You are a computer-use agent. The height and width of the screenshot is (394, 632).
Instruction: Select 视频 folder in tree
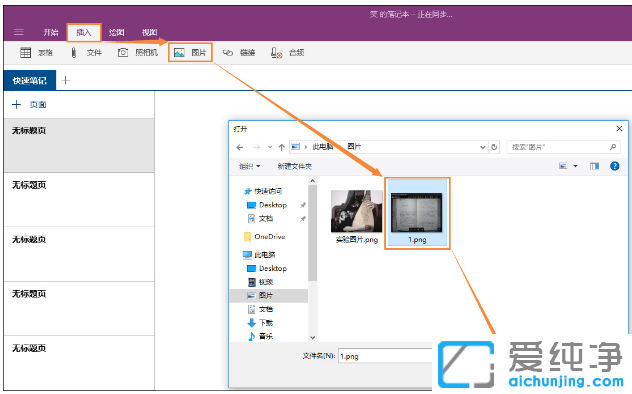click(x=260, y=282)
